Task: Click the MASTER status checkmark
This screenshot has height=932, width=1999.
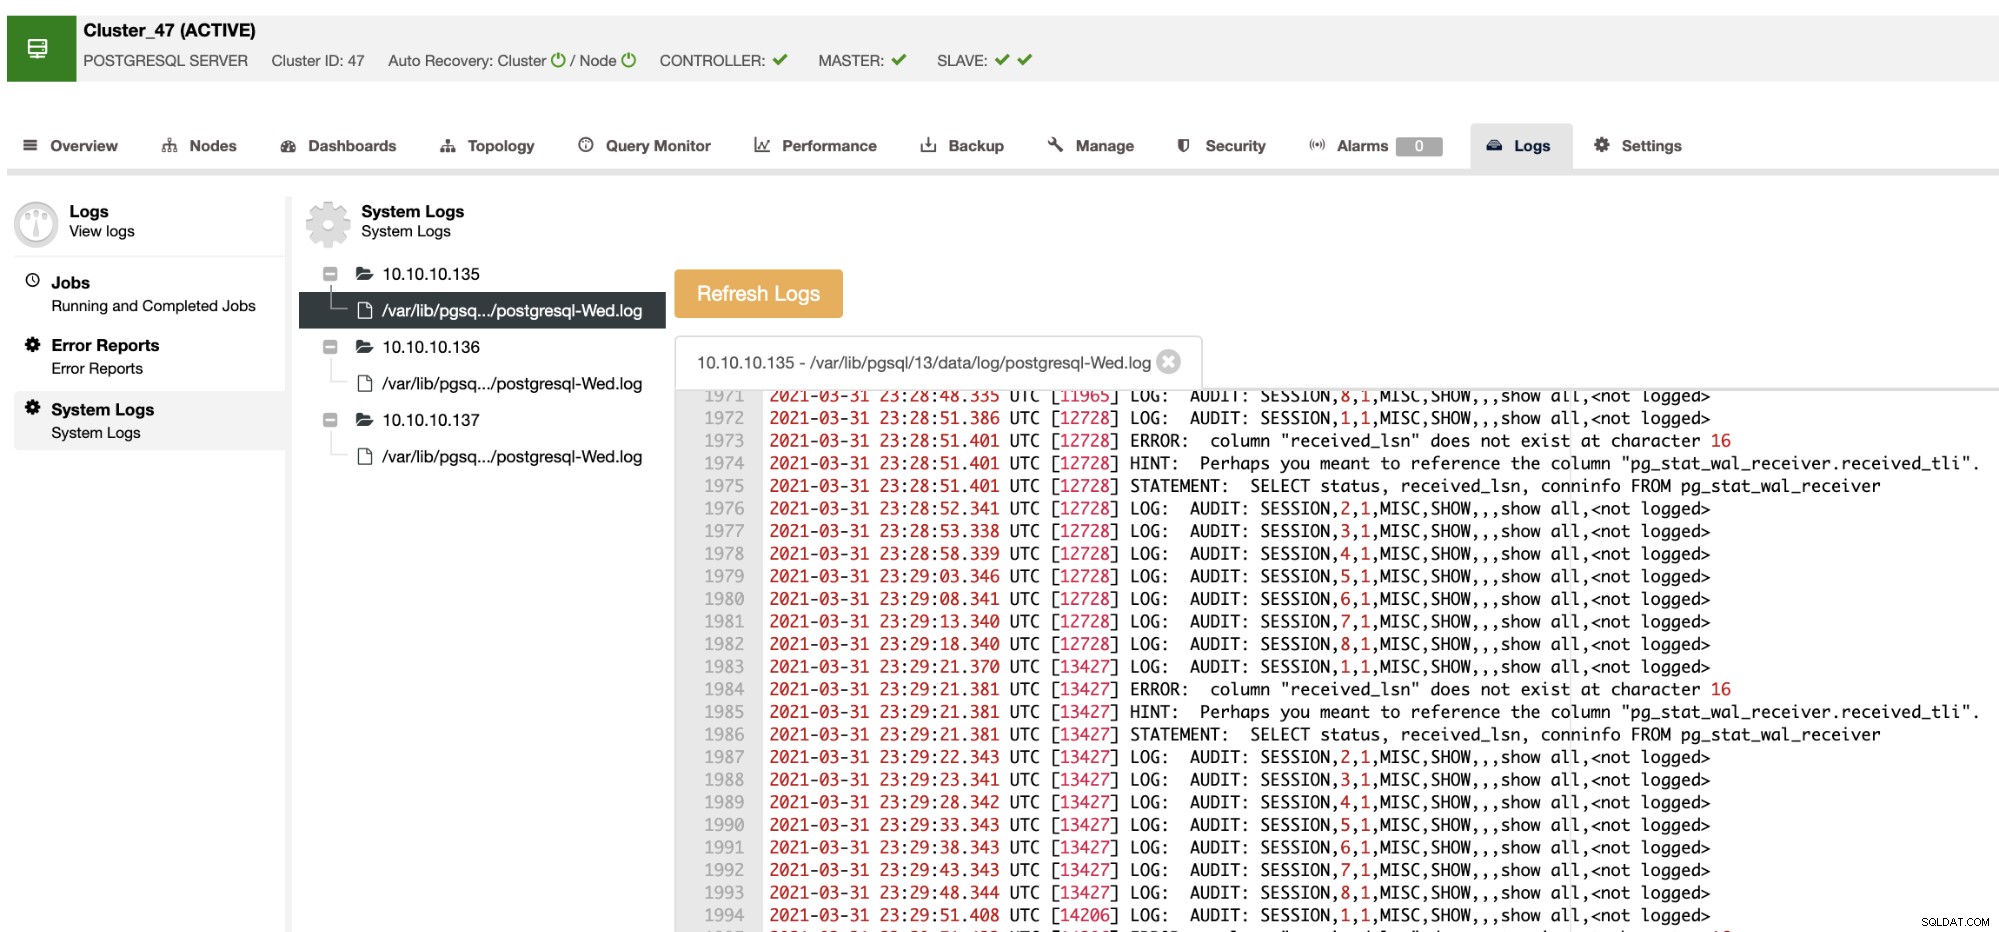Action: (899, 60)
